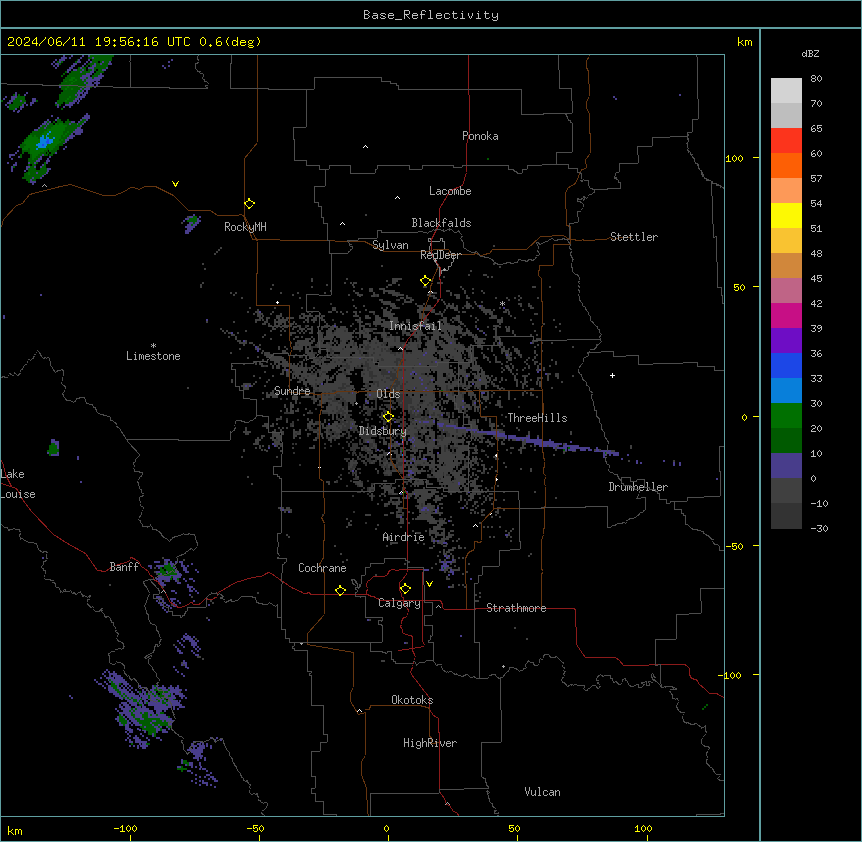
Task: Click the yellow V marker northeast of Calgary
Action: (429, 584)
